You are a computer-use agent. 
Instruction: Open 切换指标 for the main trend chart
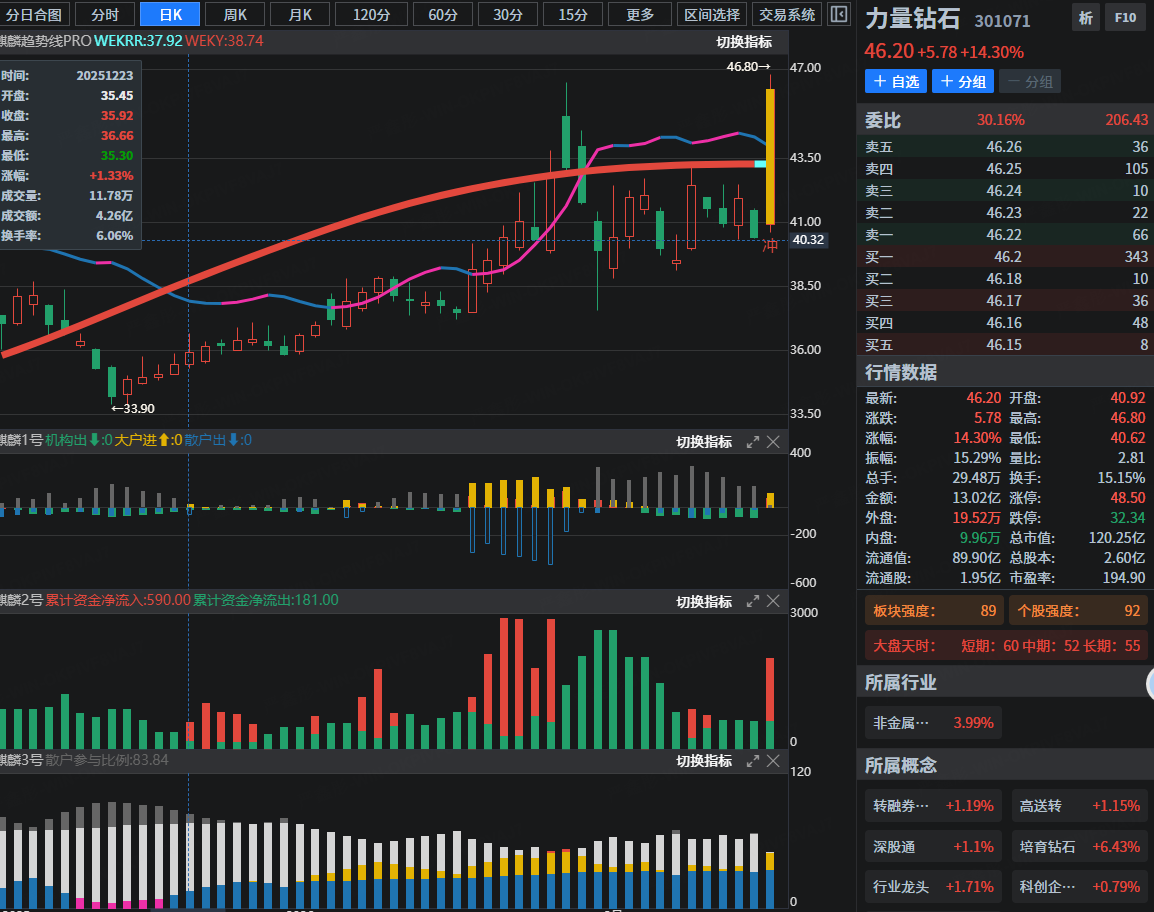[x=744, y=42]
